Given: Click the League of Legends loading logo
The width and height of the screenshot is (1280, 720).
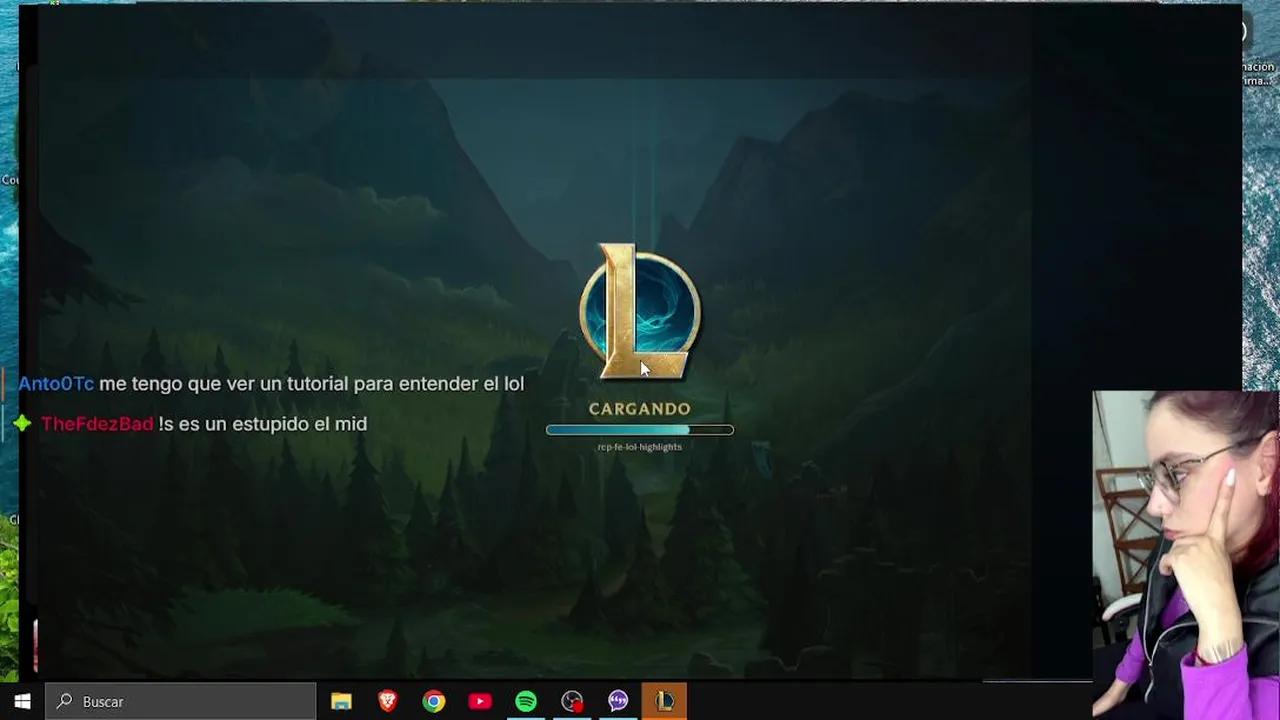Looking at the screenshot, I should click(640, 312).
